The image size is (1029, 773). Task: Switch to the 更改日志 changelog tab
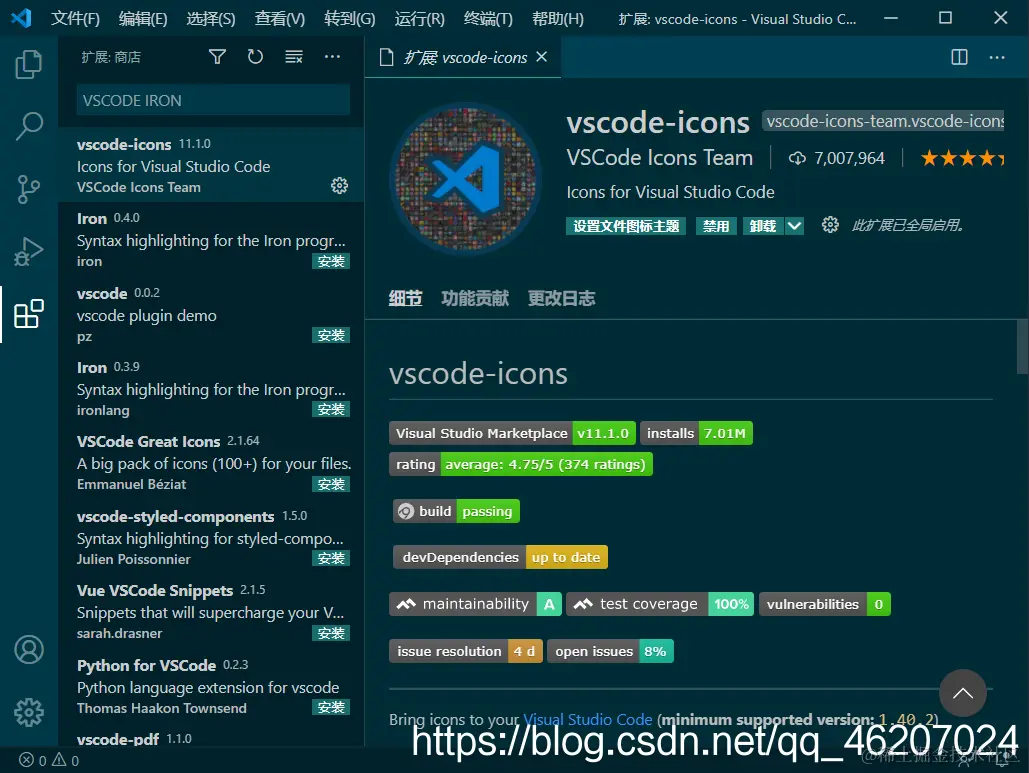(x=562, y=299)
